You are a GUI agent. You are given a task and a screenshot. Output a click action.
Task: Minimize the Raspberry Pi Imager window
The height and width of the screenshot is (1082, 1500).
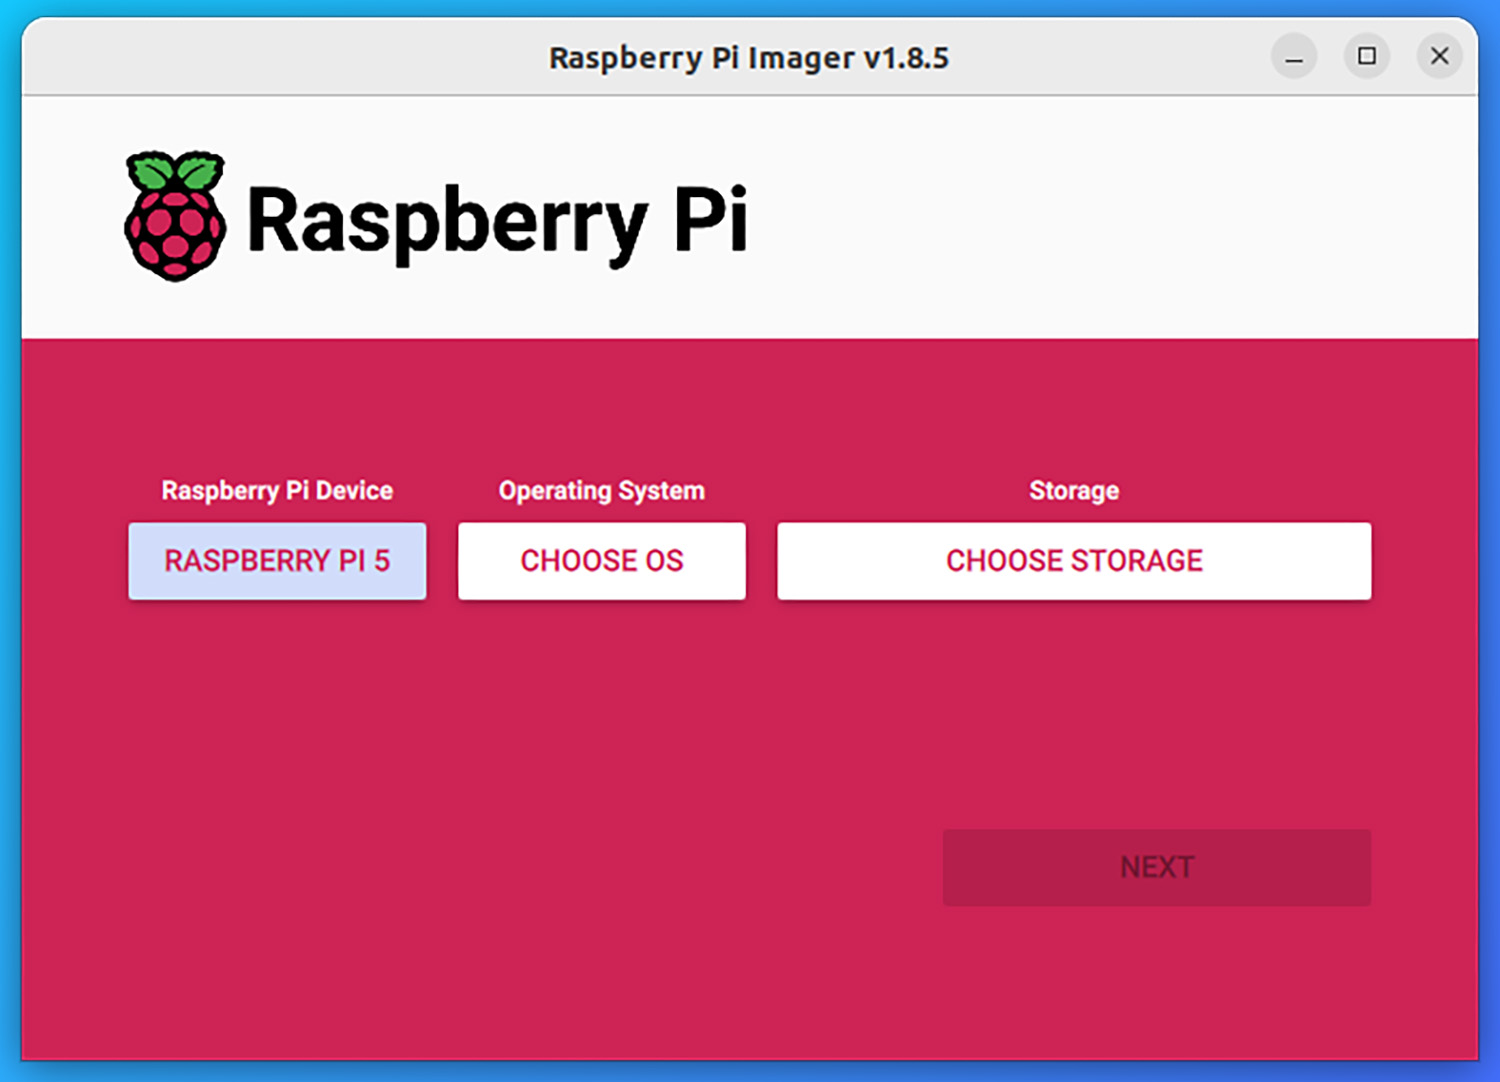1294,57
